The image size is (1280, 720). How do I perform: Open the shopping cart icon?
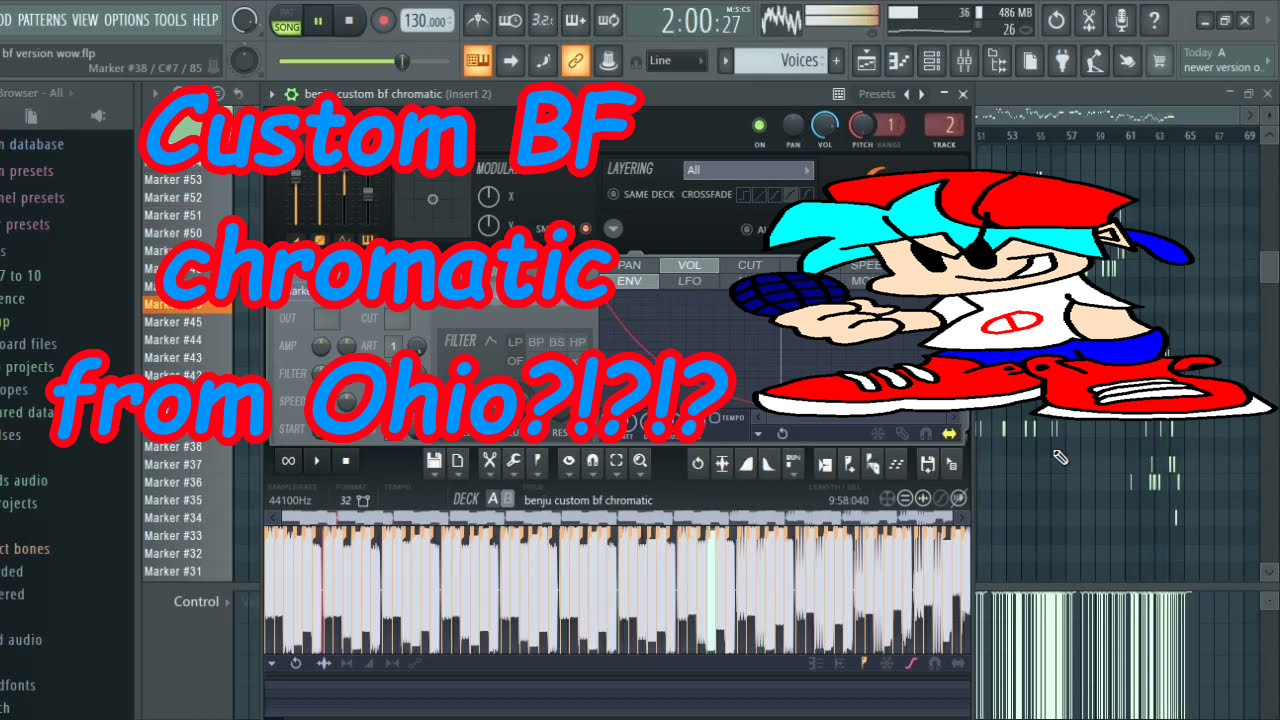[1159, 61]
